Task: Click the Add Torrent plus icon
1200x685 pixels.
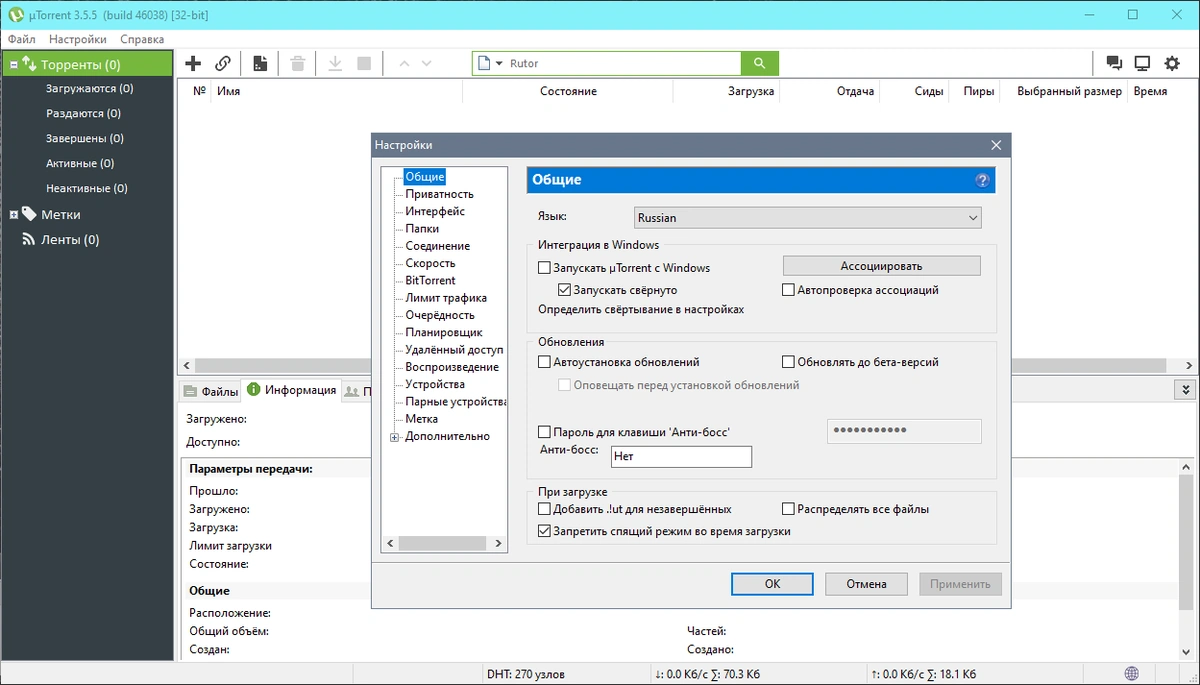Action: 193,63
